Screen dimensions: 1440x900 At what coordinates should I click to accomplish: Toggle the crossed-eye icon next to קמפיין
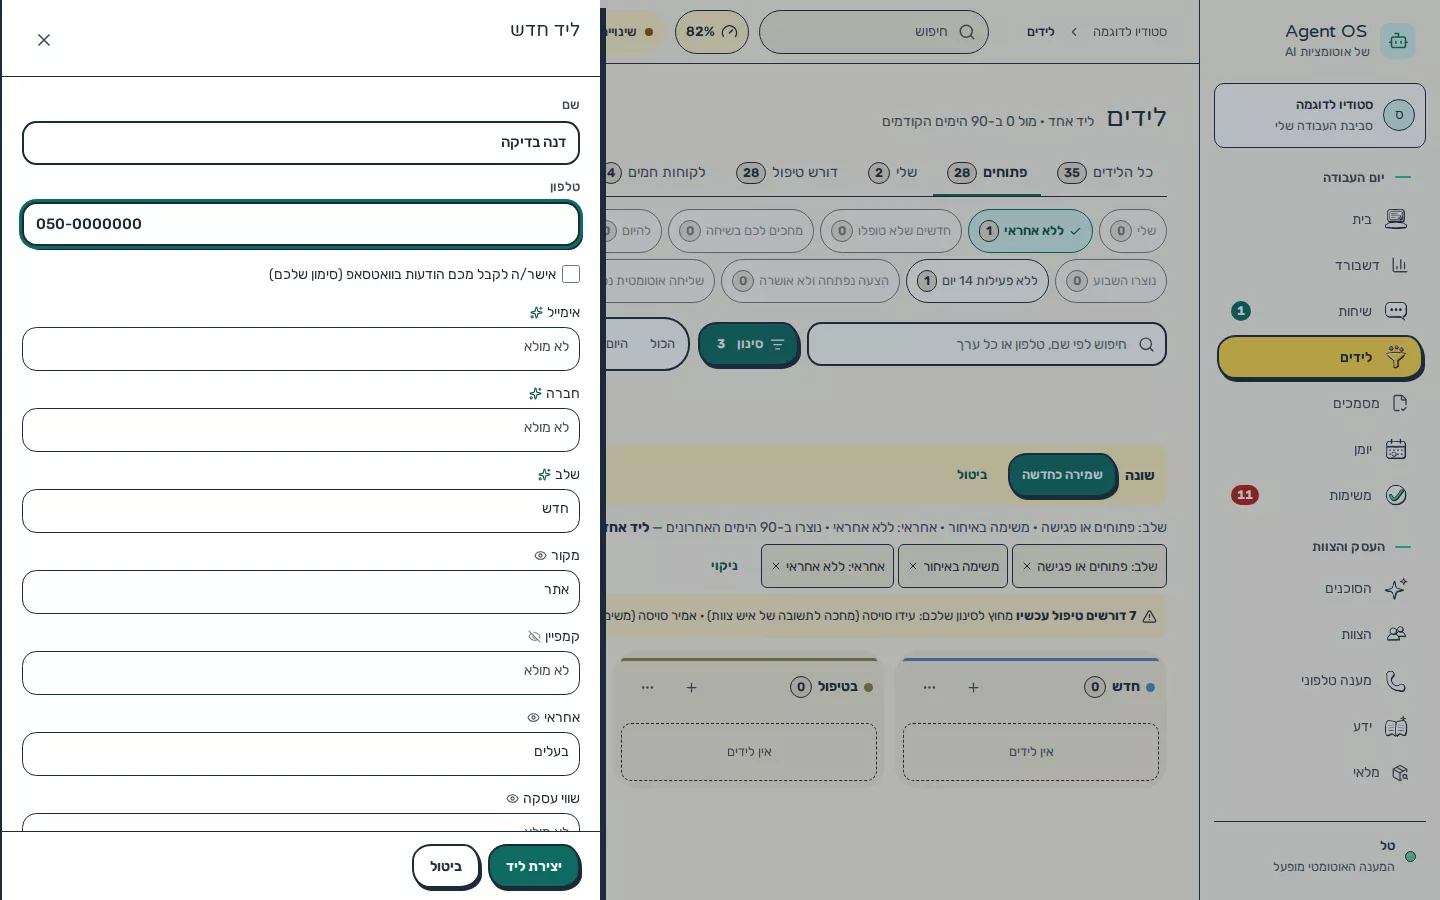(534, 637)
